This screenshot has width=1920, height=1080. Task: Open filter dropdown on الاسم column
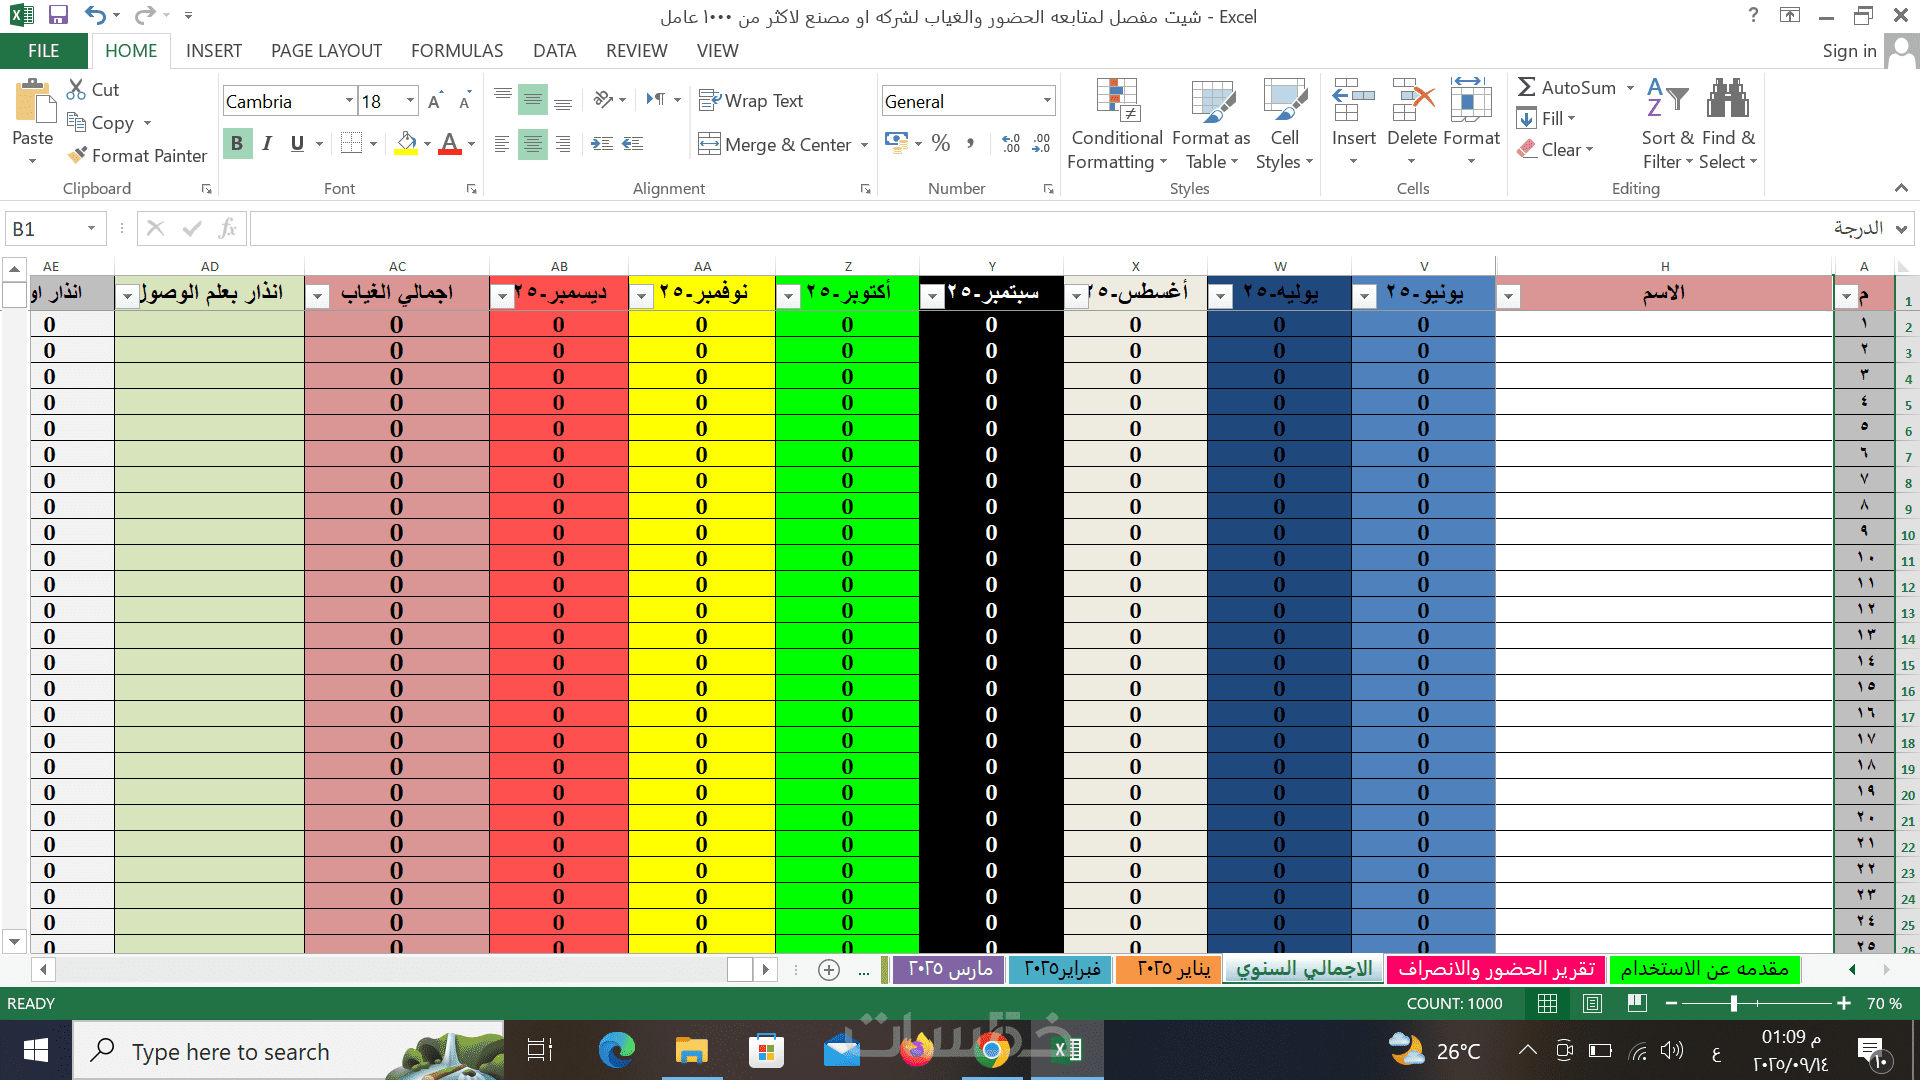pos(1508,296)
